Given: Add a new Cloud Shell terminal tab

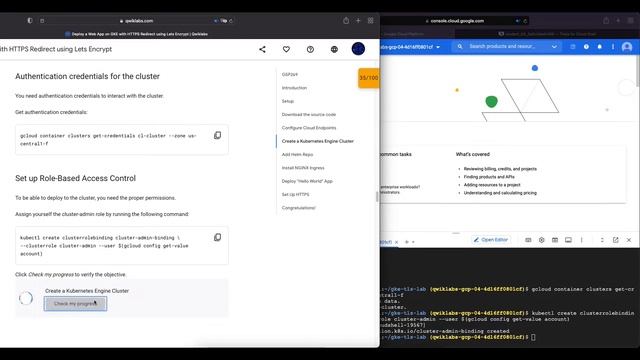Looking at the screenshot, I should point(407,242).
